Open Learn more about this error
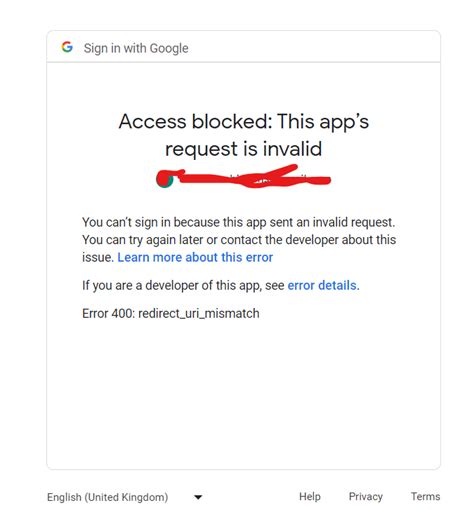The height and width of the screenshot is (510, 474). tap(195, 257)
